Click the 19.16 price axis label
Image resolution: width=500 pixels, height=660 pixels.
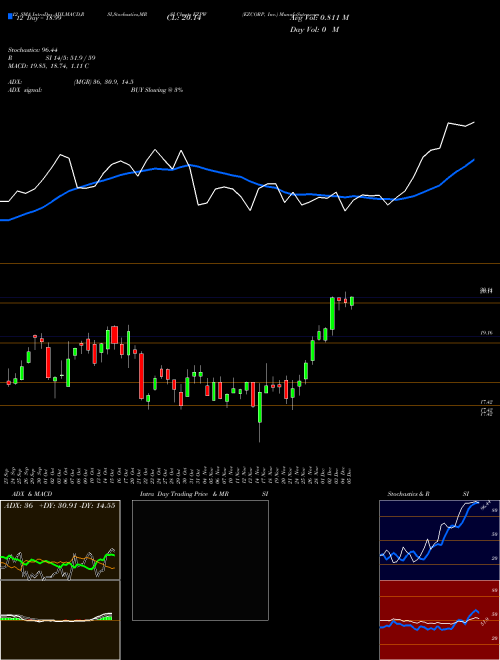486,333
